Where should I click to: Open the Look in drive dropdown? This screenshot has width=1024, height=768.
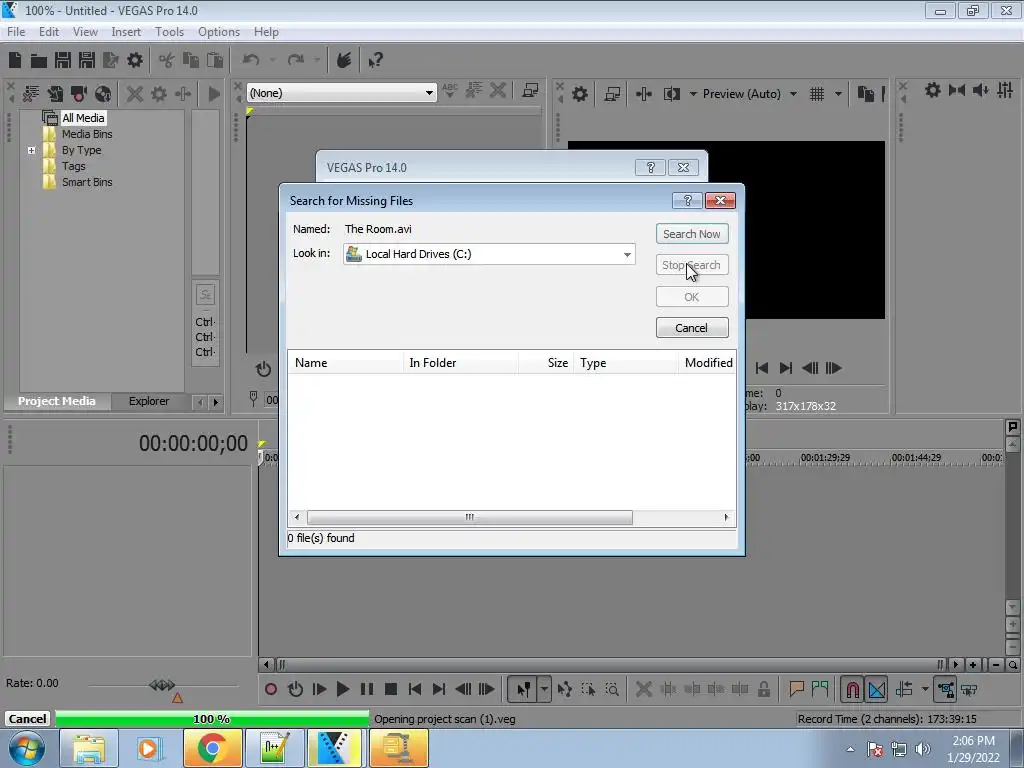(x=627, y=254)
